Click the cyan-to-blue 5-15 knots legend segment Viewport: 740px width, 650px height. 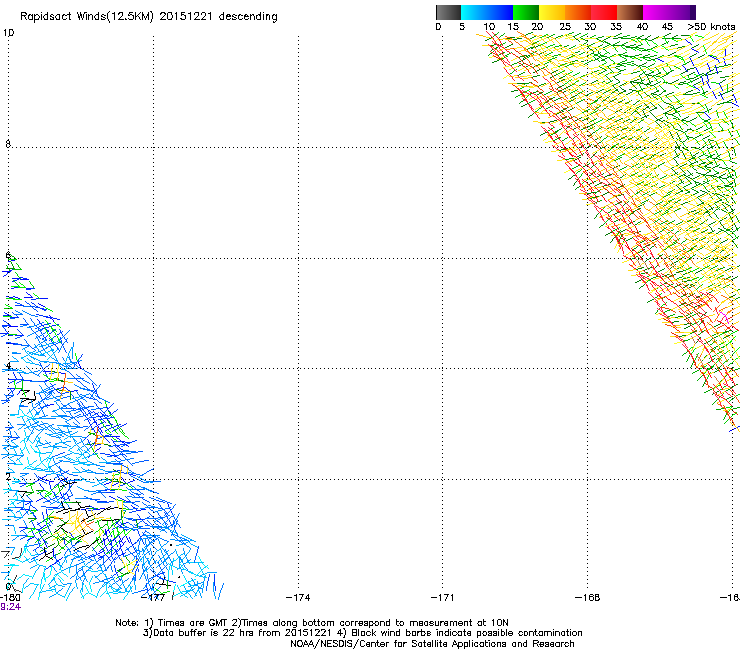[x=487, y=12]
